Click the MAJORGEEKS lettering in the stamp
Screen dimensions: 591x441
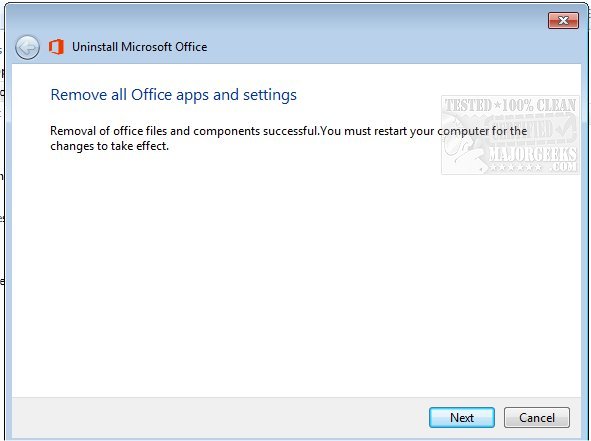(532, 154)
